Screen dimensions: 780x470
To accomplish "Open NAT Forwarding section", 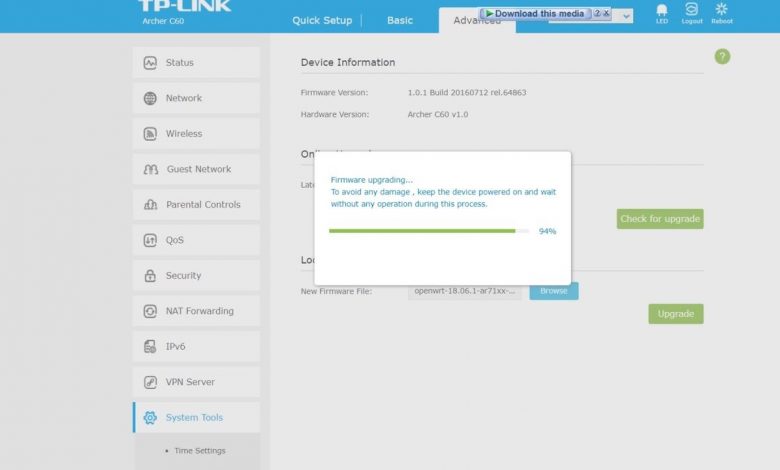I will [196, 311].
